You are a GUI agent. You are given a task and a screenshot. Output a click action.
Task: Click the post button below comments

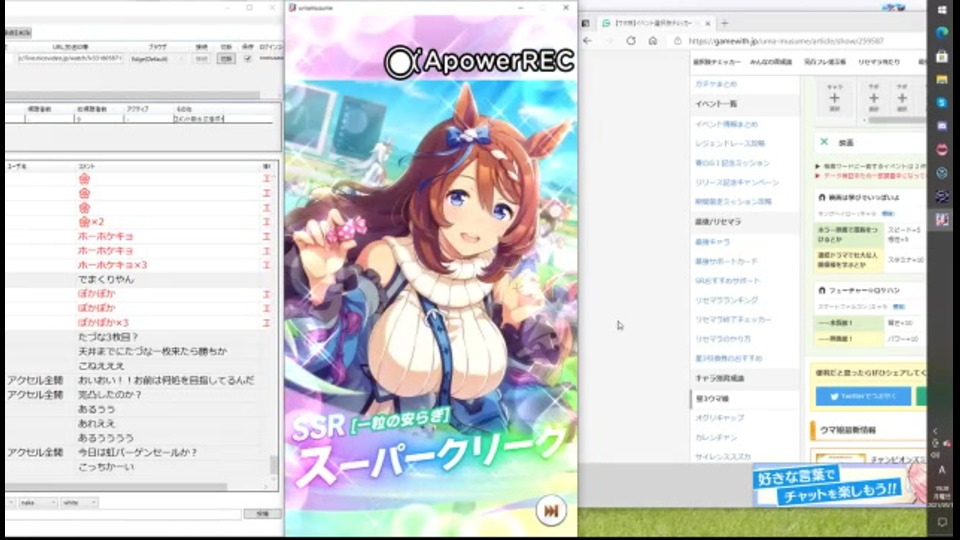pyautogui.click(x=263, y=514)
